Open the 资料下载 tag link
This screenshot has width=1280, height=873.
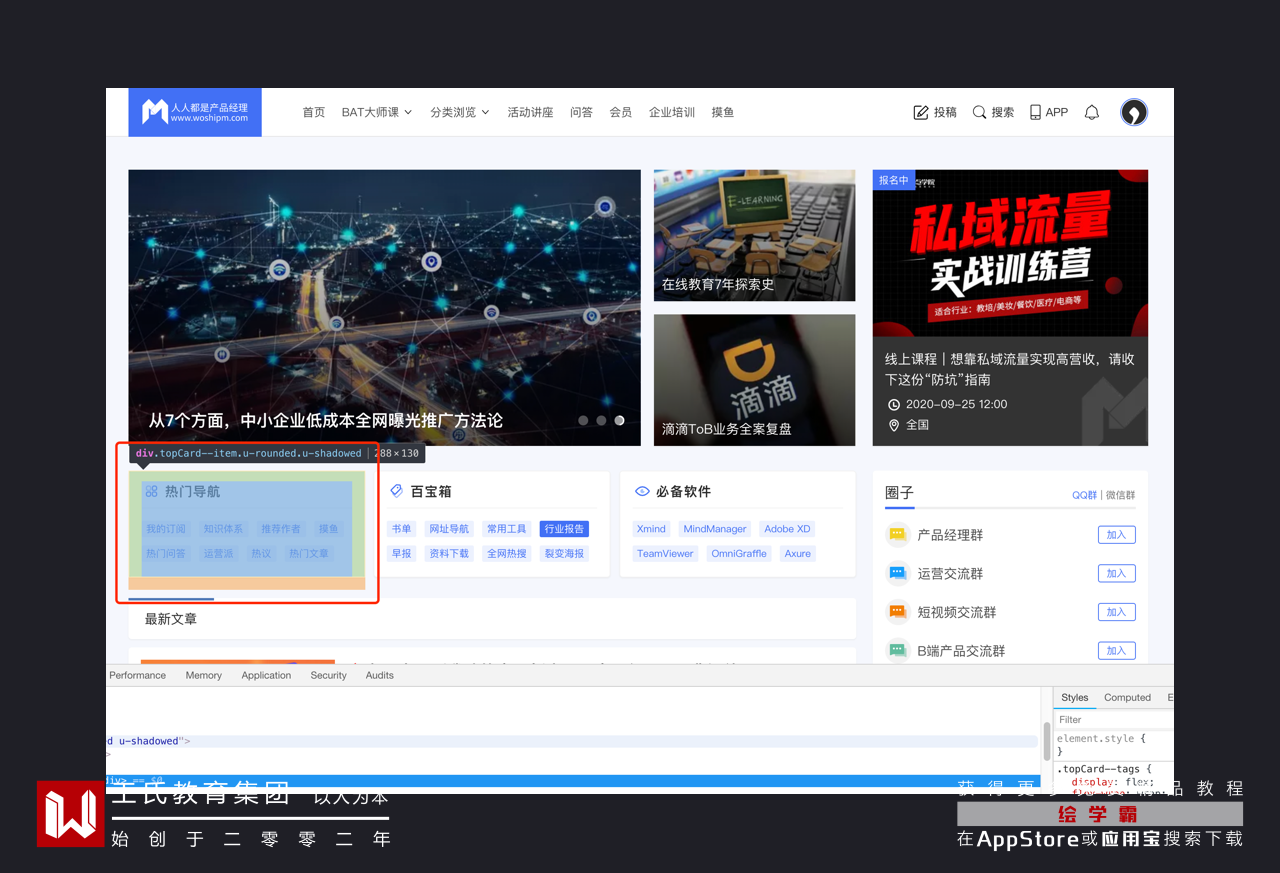448,553
